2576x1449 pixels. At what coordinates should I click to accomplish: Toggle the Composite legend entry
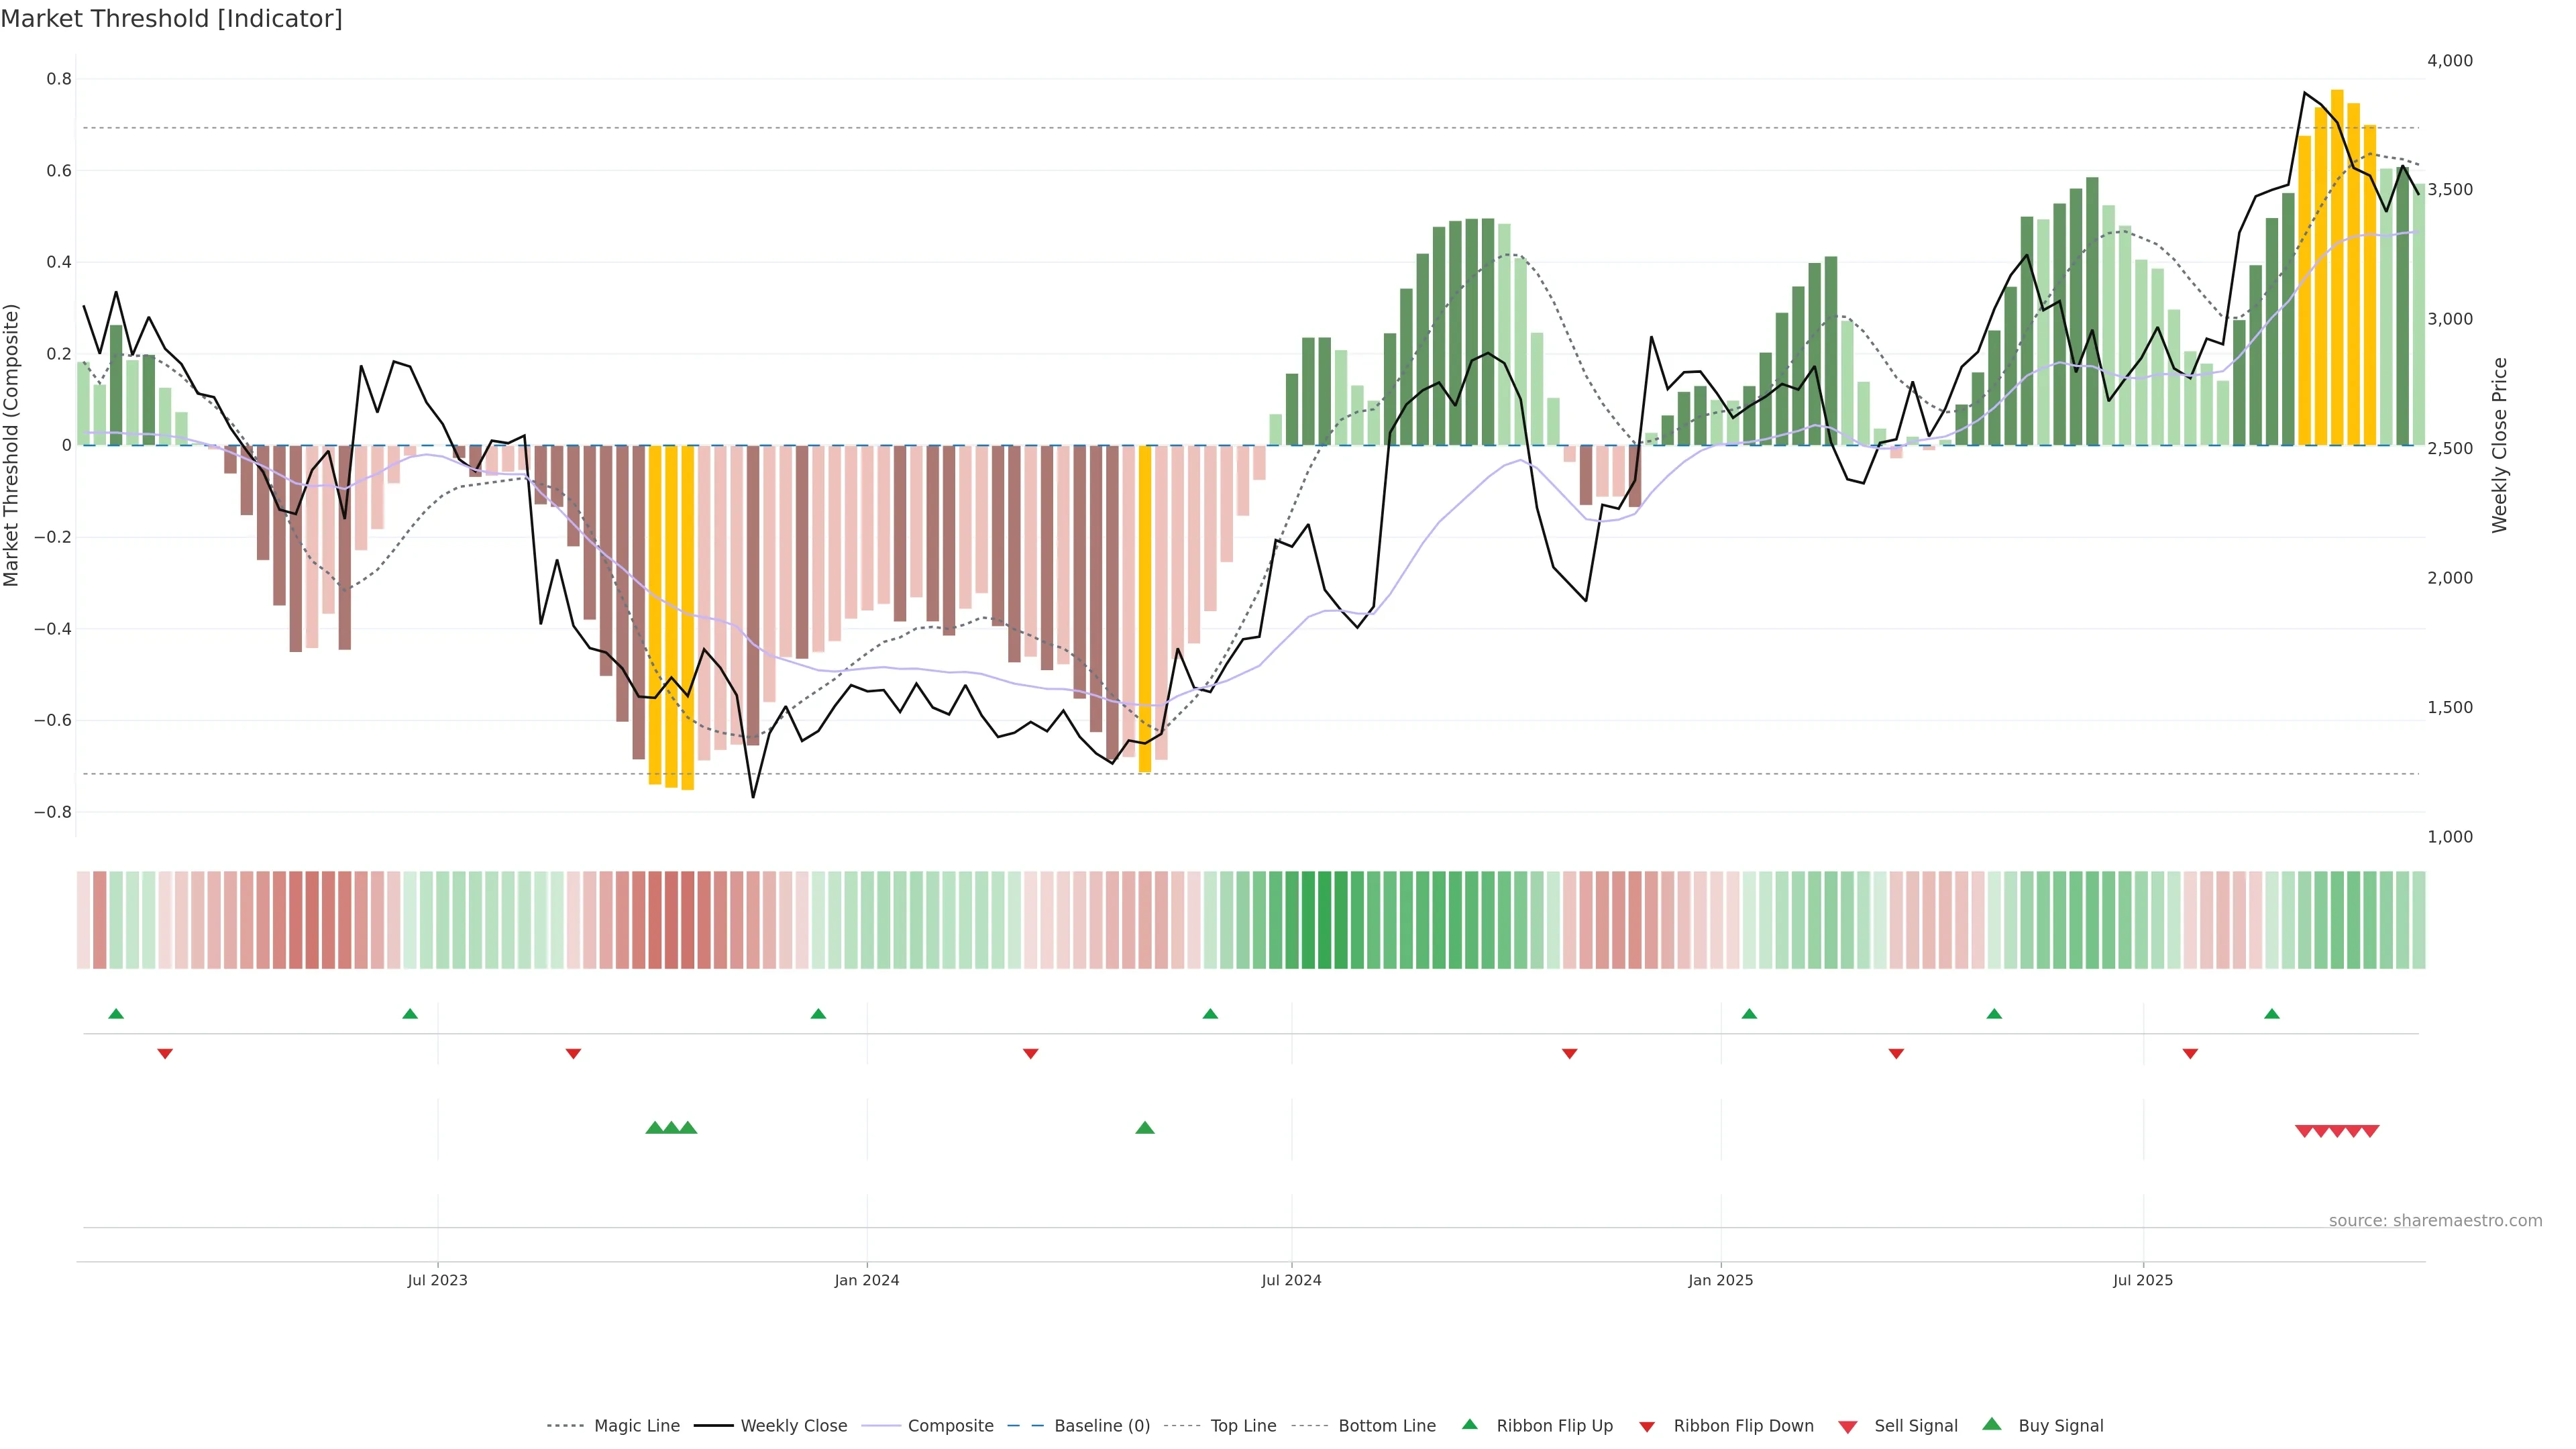[x=950, y=1425]
